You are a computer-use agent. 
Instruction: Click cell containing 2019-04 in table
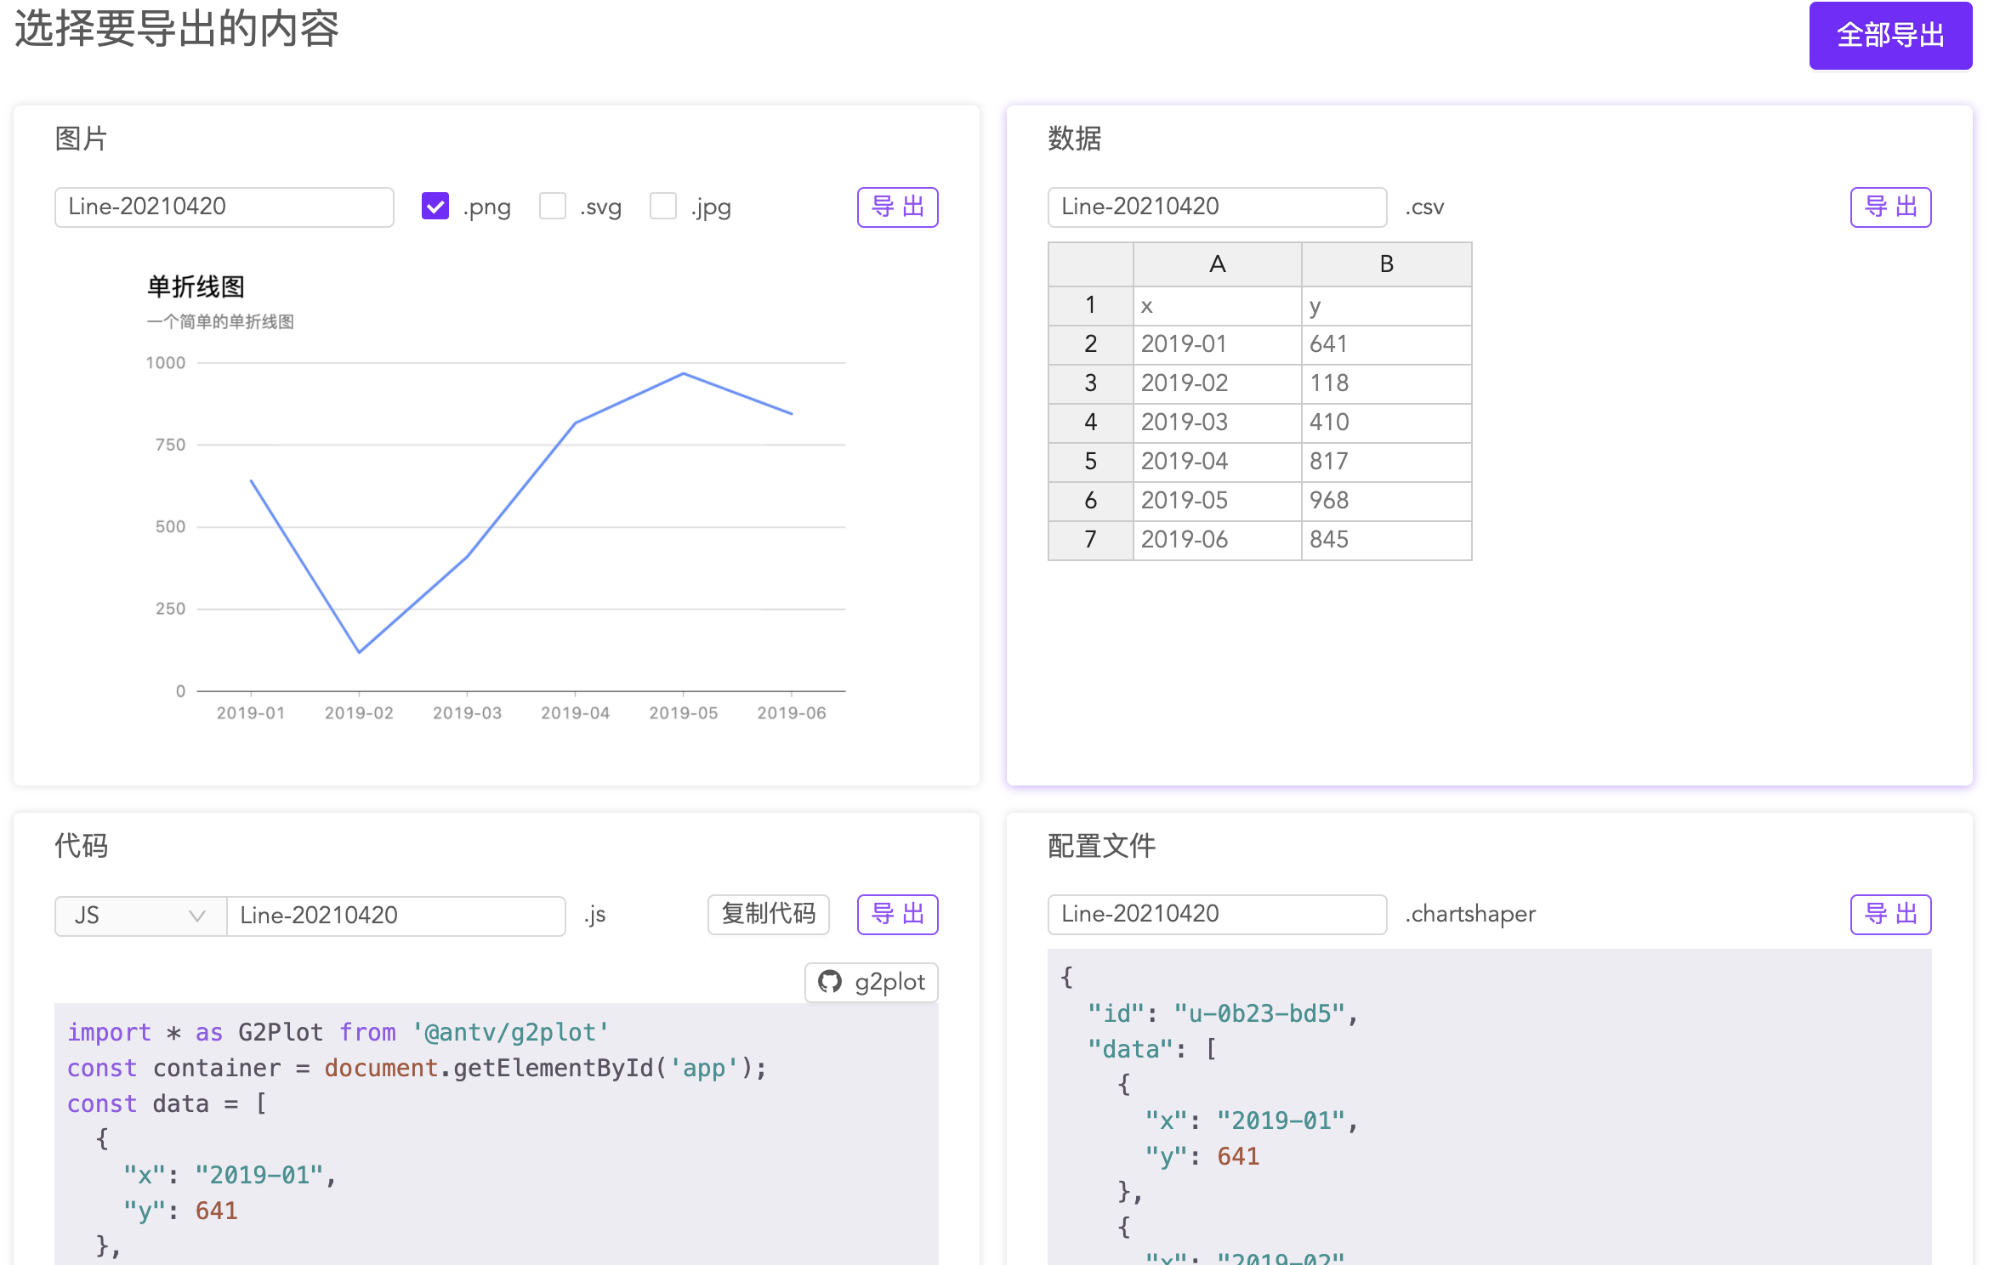1217,461
